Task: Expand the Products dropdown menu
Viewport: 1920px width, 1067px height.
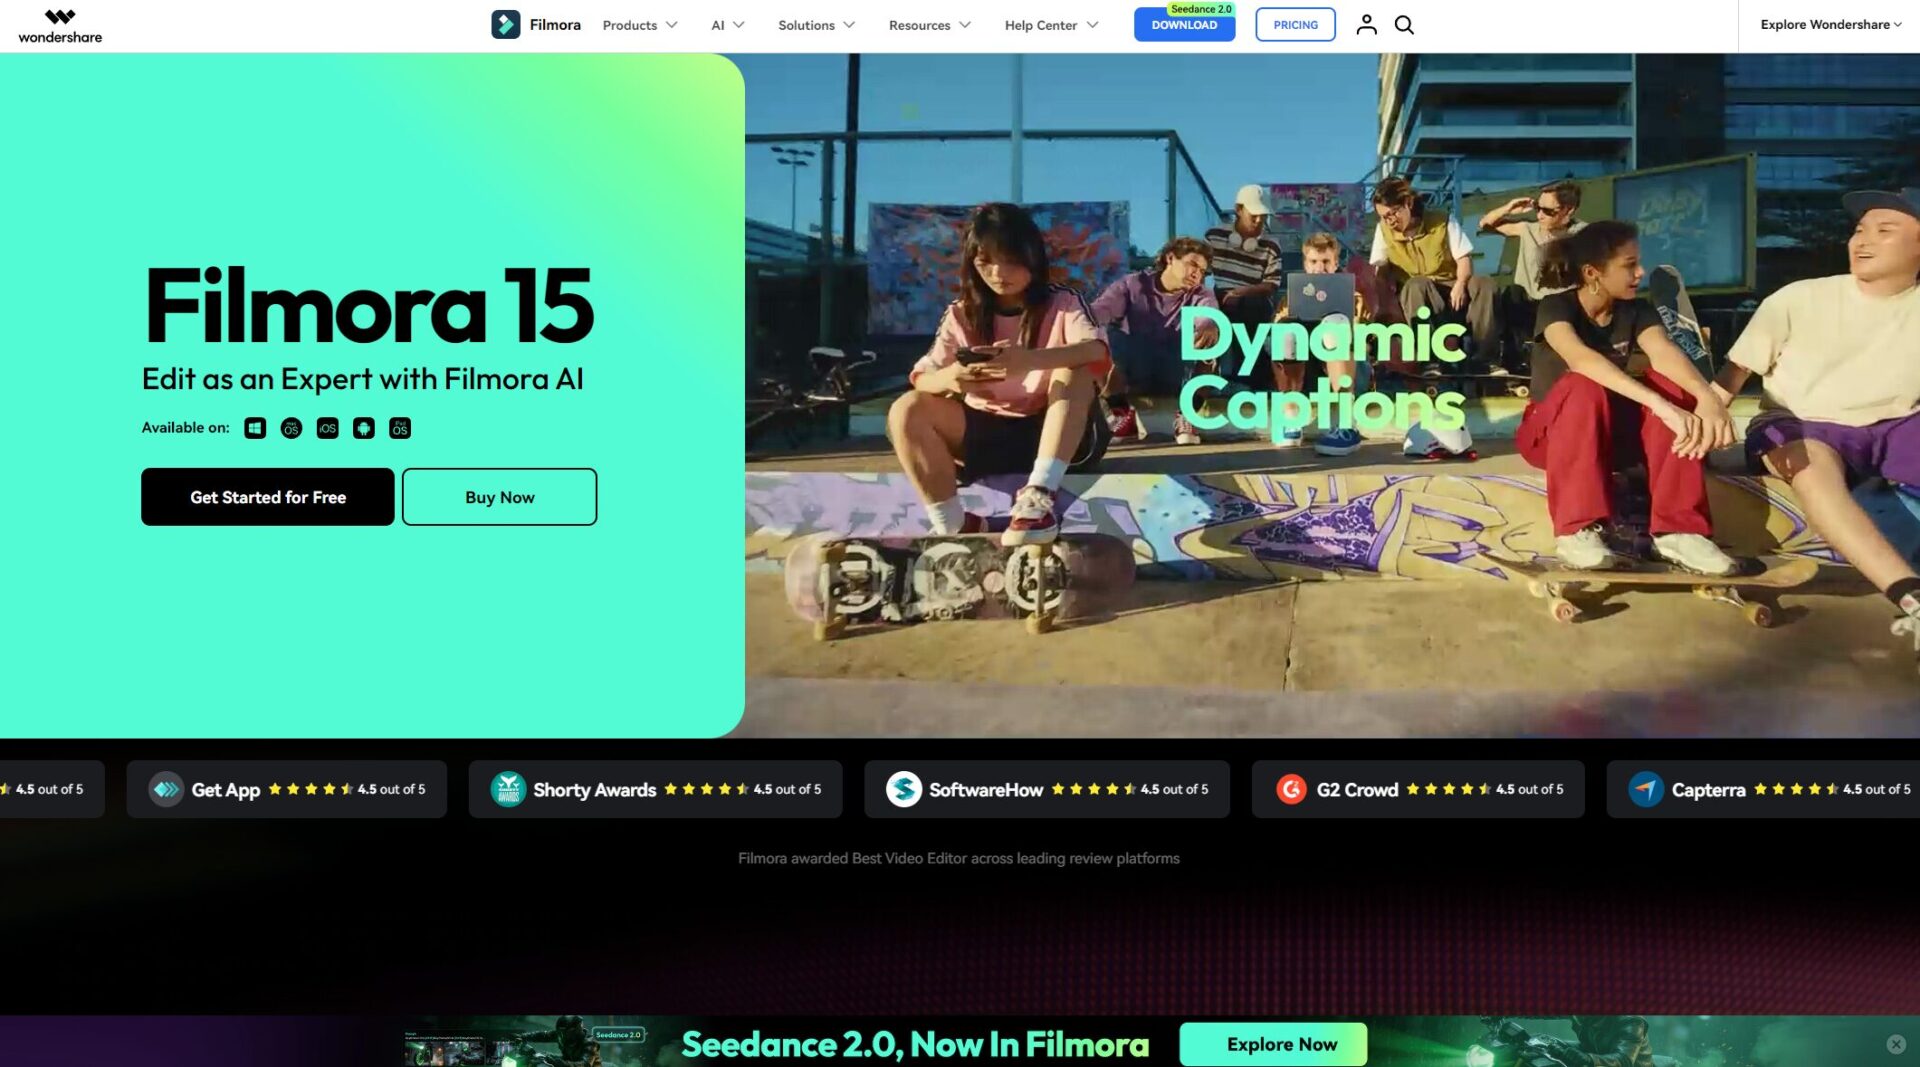Action: pos(639,25)
